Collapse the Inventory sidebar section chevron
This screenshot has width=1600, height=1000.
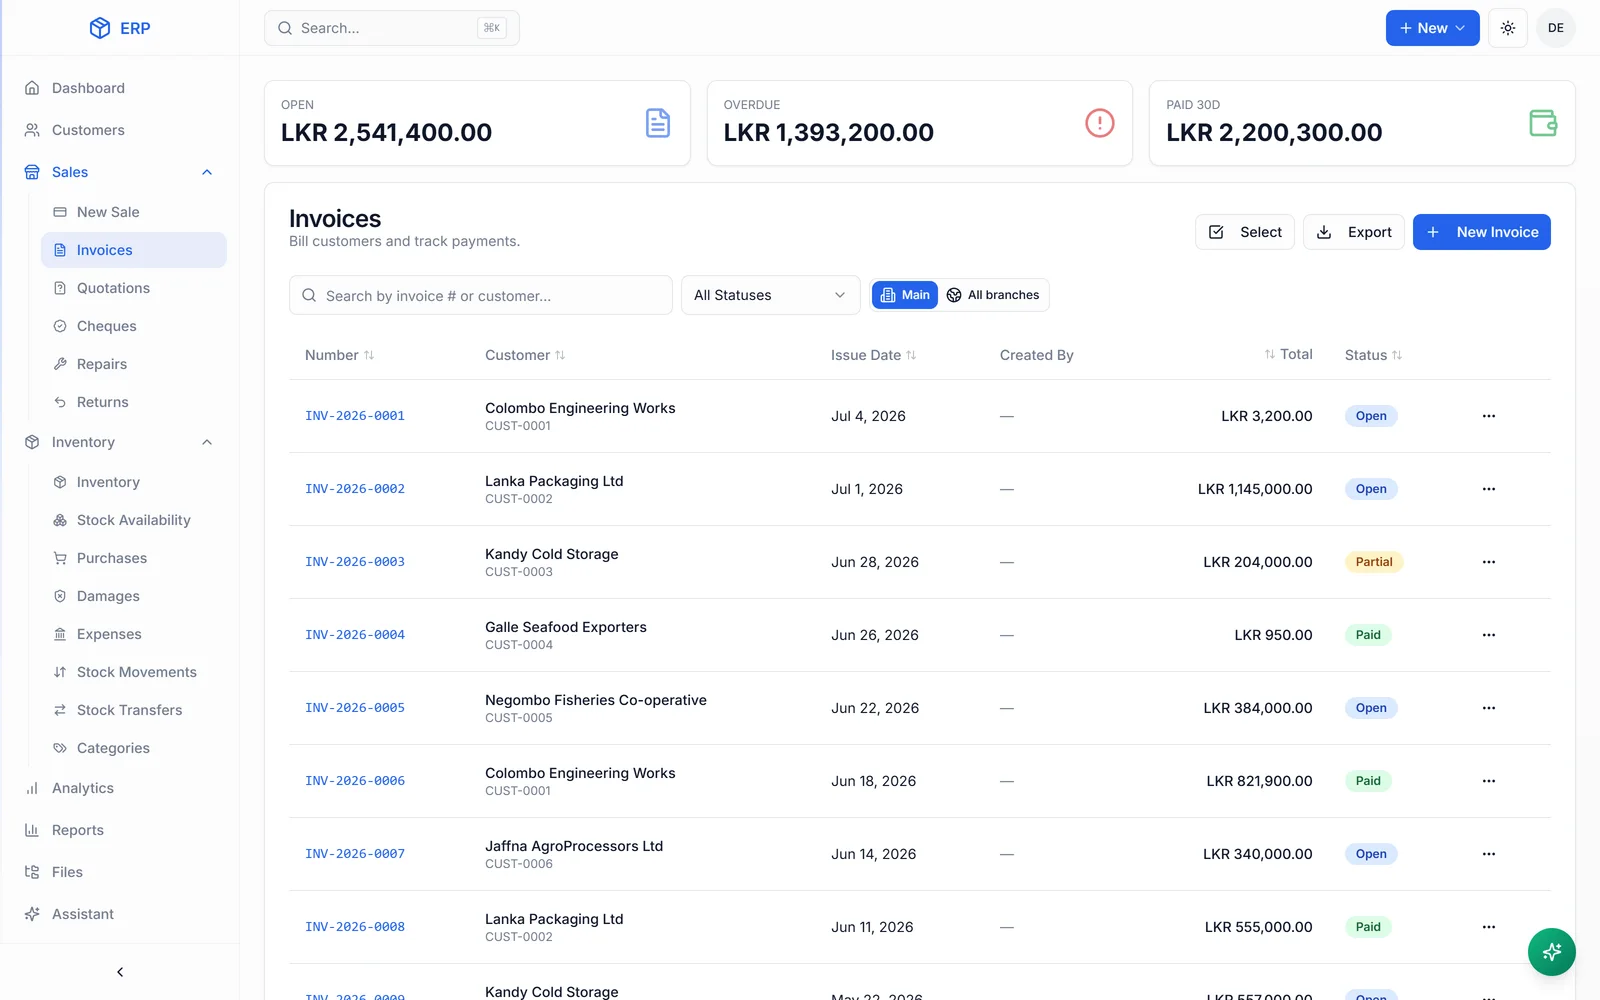coord(207,442)
